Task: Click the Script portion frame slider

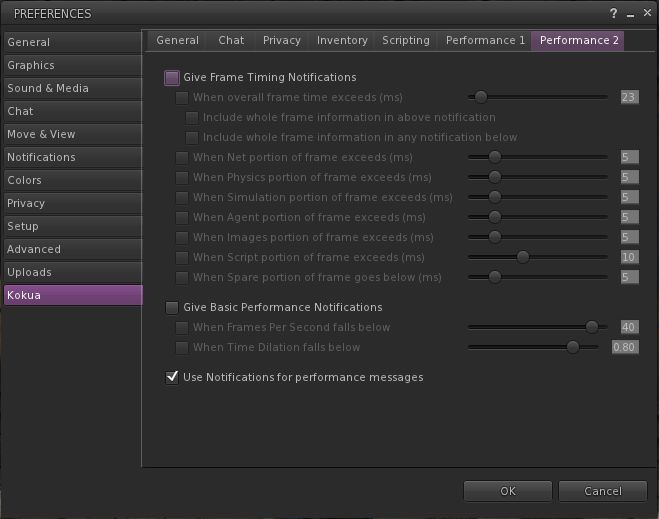Action: [x=522, y=257]
